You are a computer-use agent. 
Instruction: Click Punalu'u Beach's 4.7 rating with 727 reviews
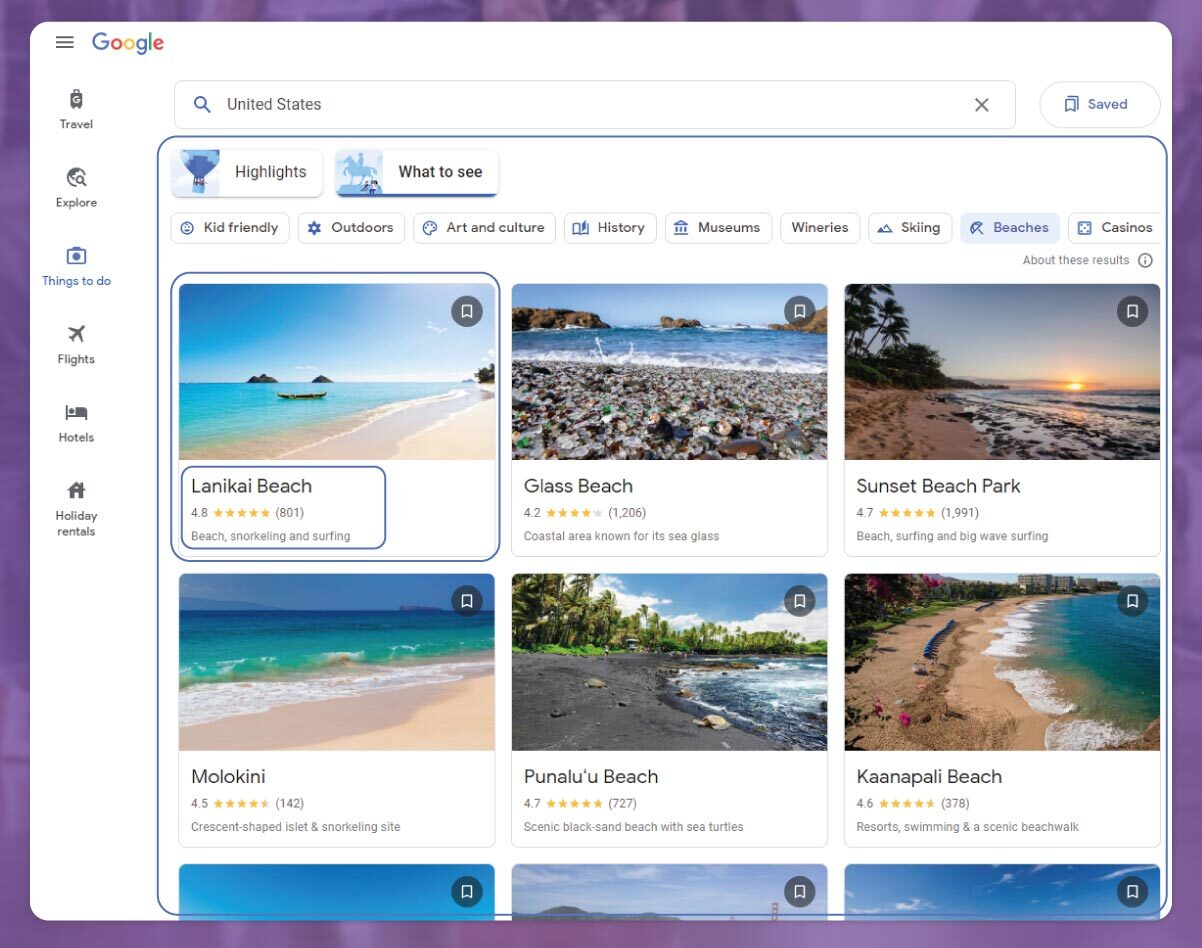(x=580, y=803)
